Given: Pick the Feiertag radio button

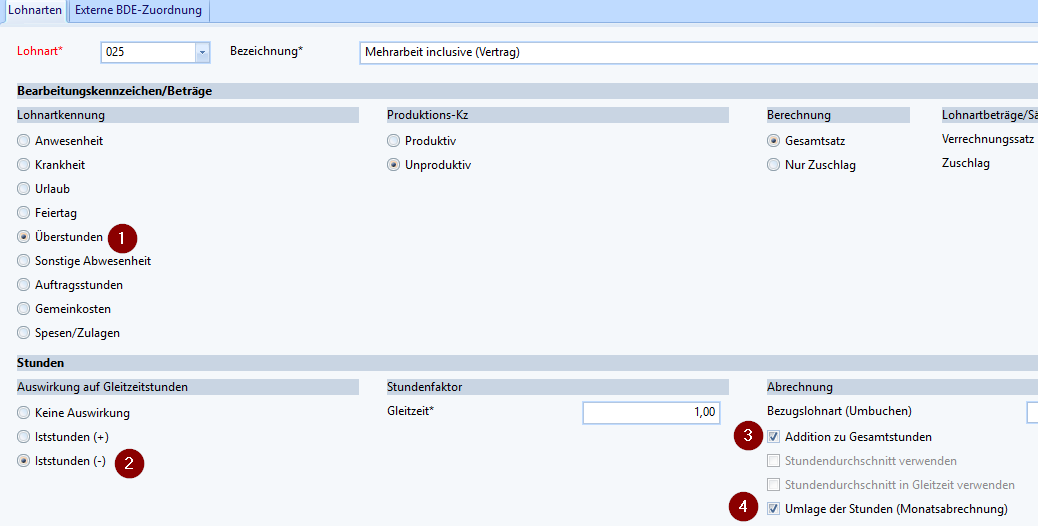Looking at the screenshot, I should coord(24,213).
